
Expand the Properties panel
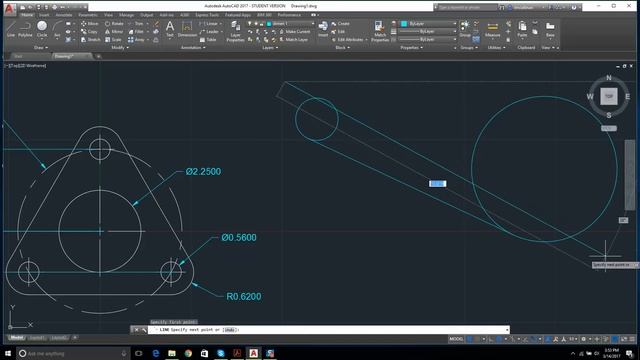click(x=411, y=48)
